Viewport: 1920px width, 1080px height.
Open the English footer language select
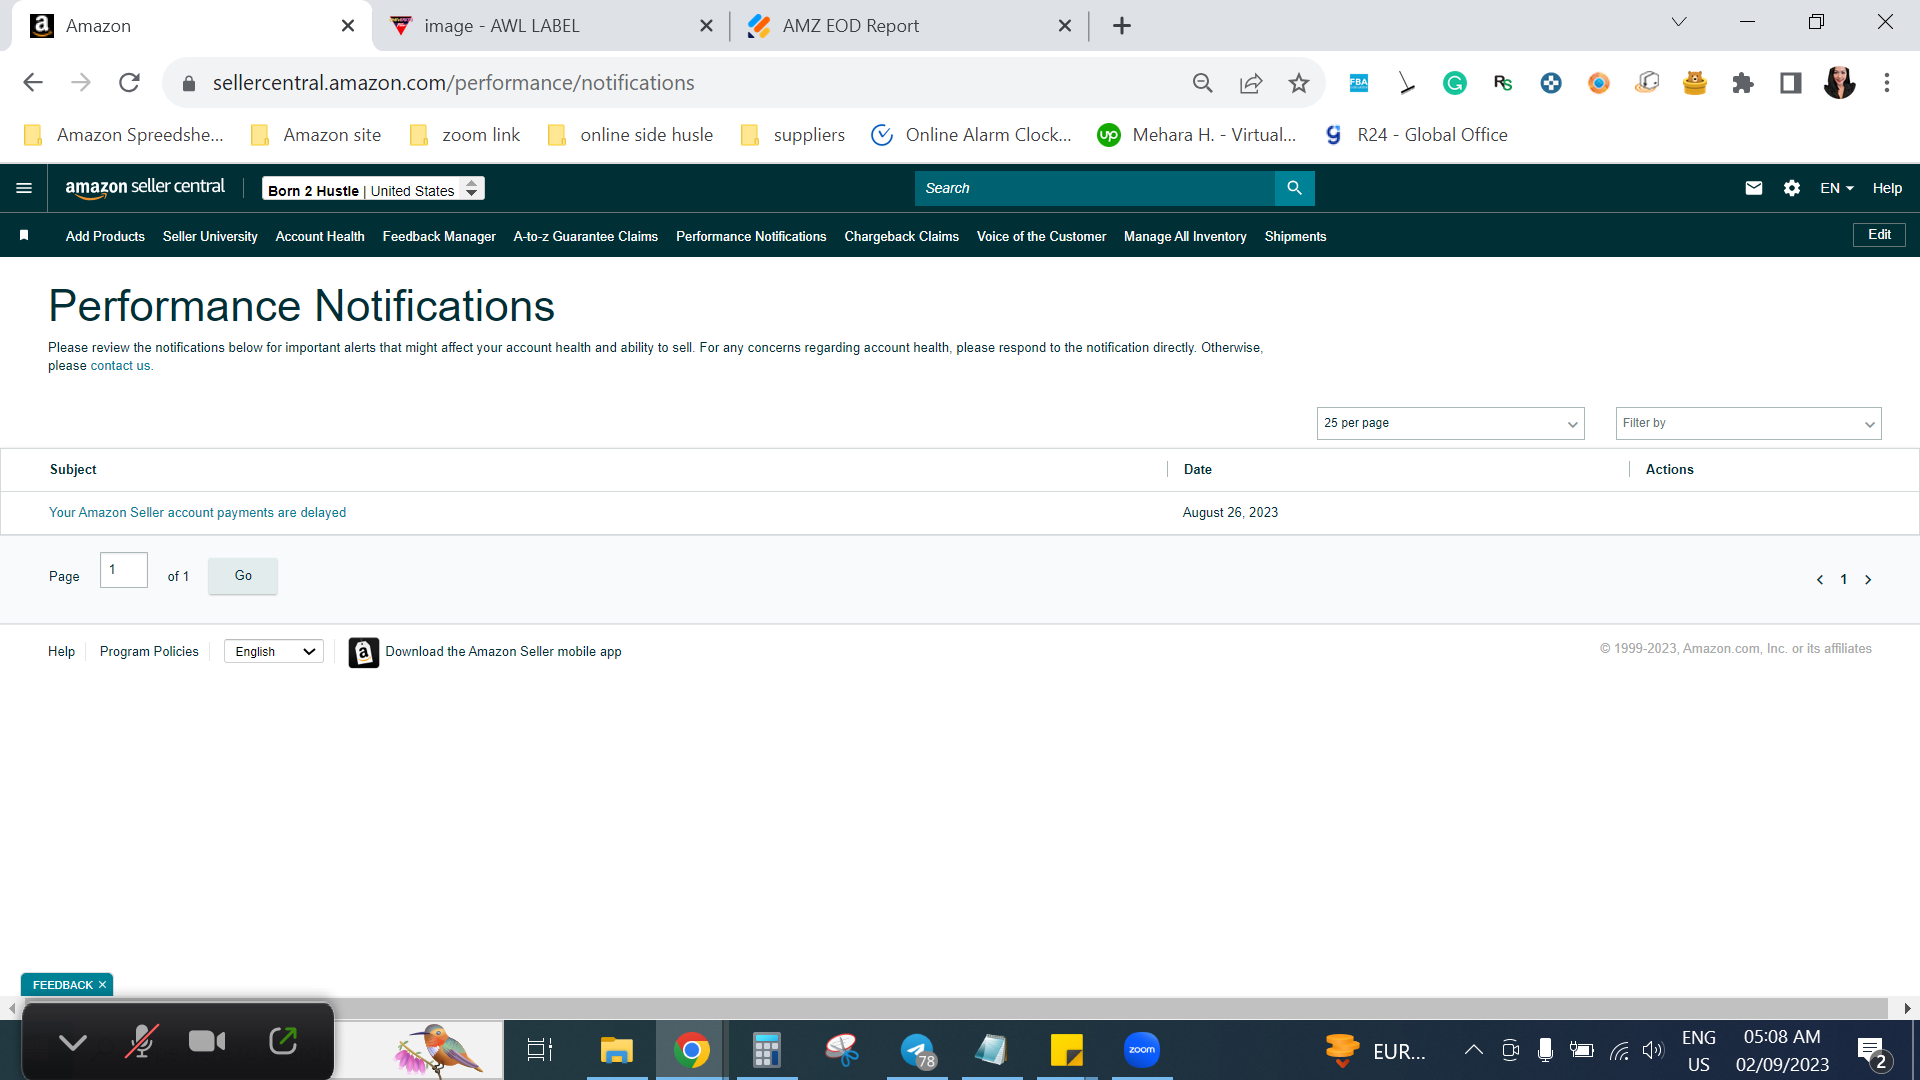click(274, 652)
